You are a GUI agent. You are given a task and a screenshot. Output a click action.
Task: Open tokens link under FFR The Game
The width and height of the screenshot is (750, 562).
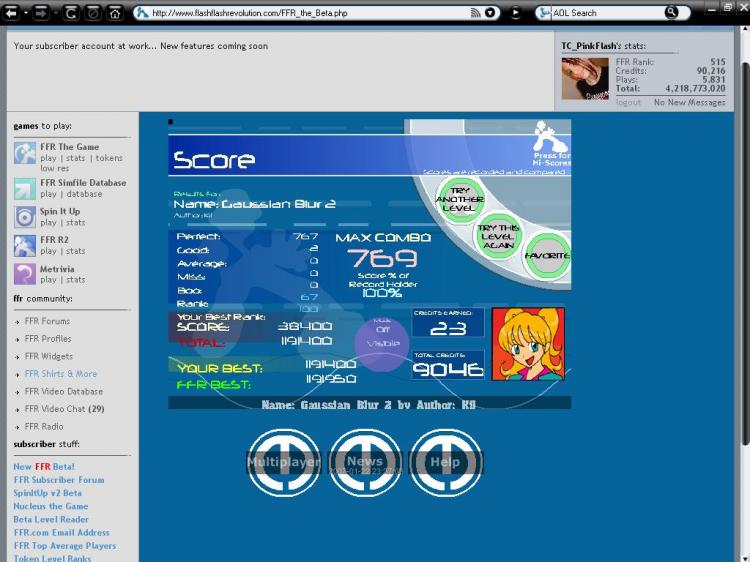tap(109, 158)
